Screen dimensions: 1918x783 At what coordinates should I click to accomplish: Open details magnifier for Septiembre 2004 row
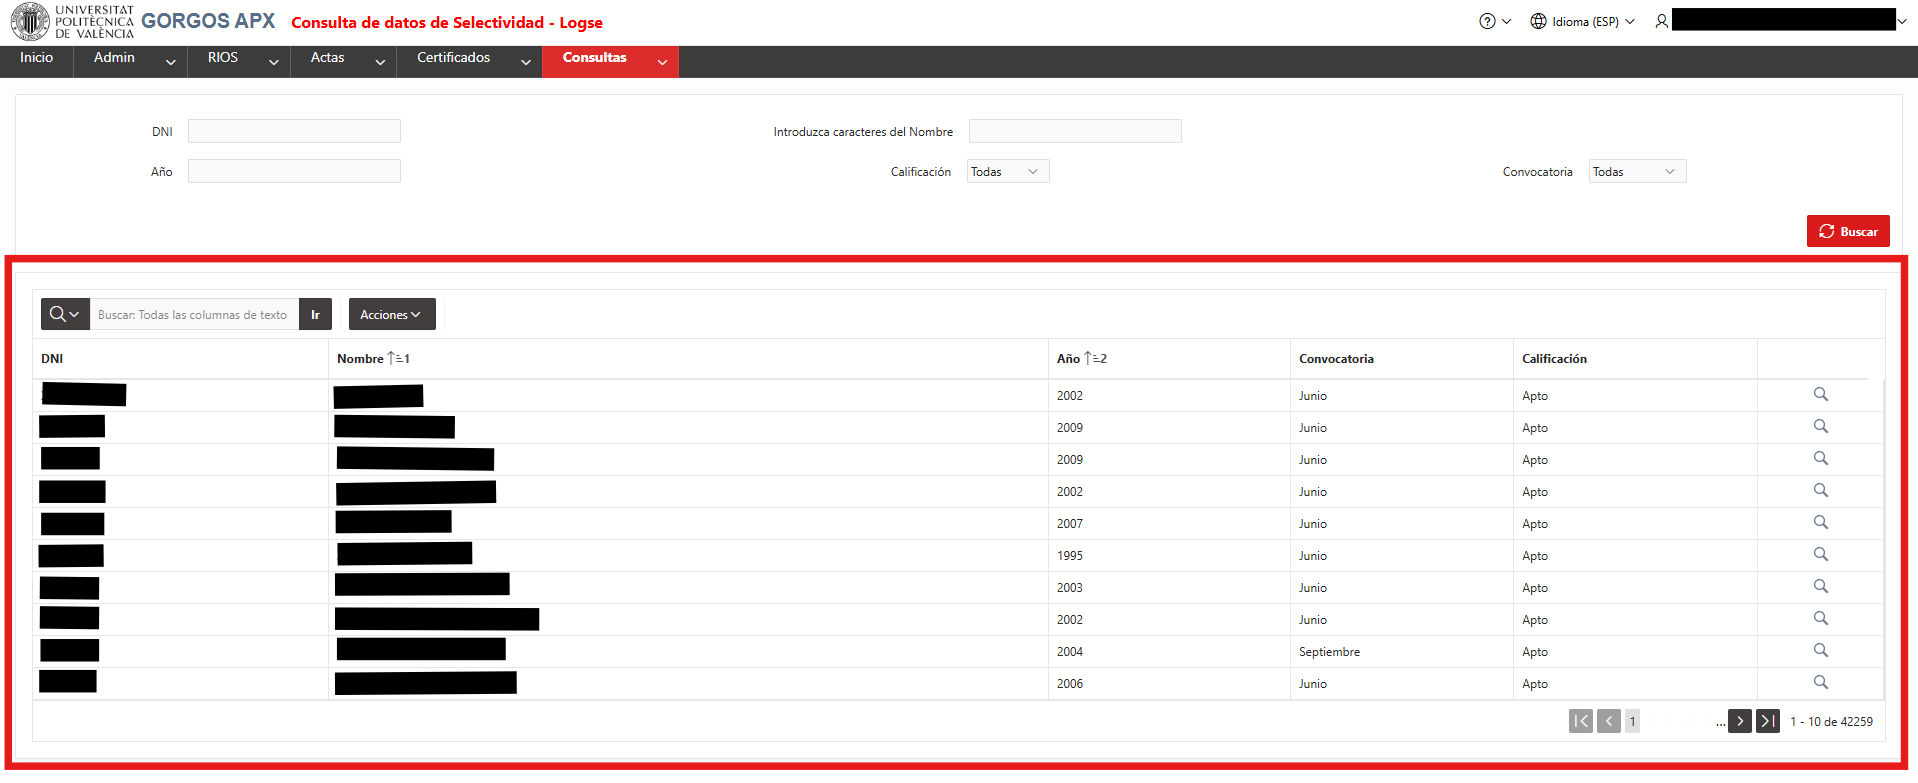coord(1820,650)
